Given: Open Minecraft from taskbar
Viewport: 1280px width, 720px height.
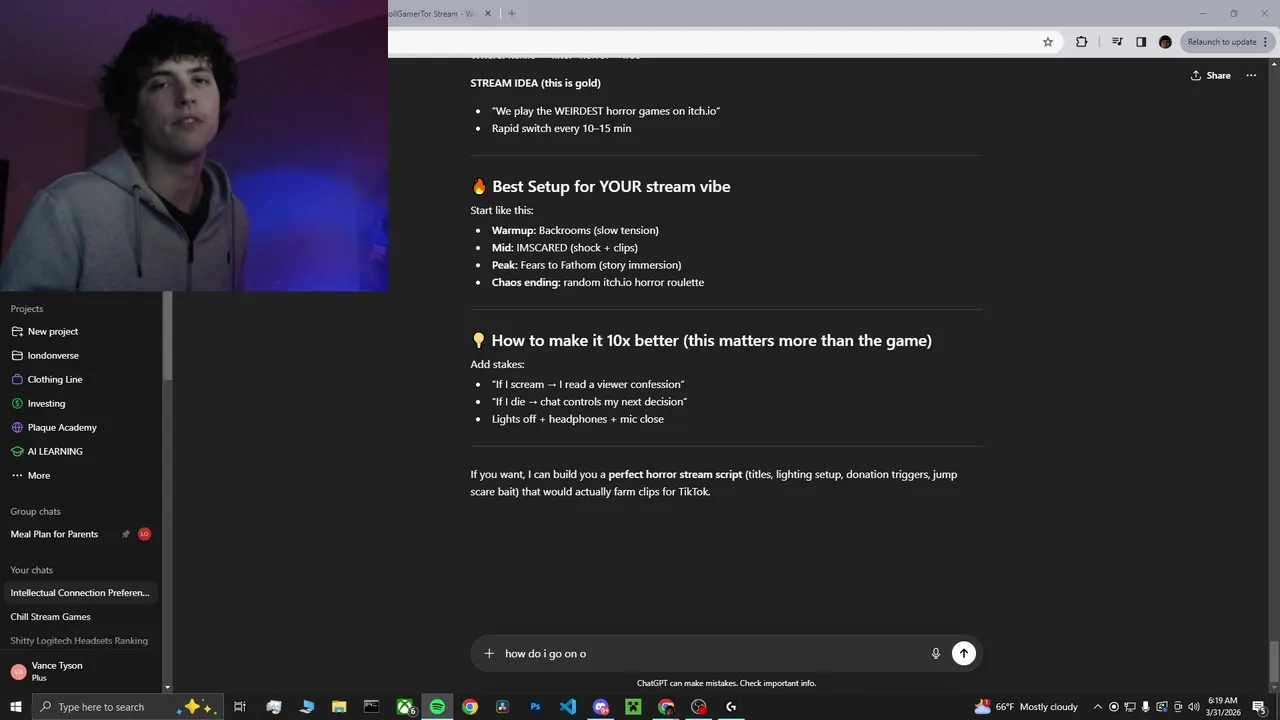Looking at the screenshot, I should [633, 707].
